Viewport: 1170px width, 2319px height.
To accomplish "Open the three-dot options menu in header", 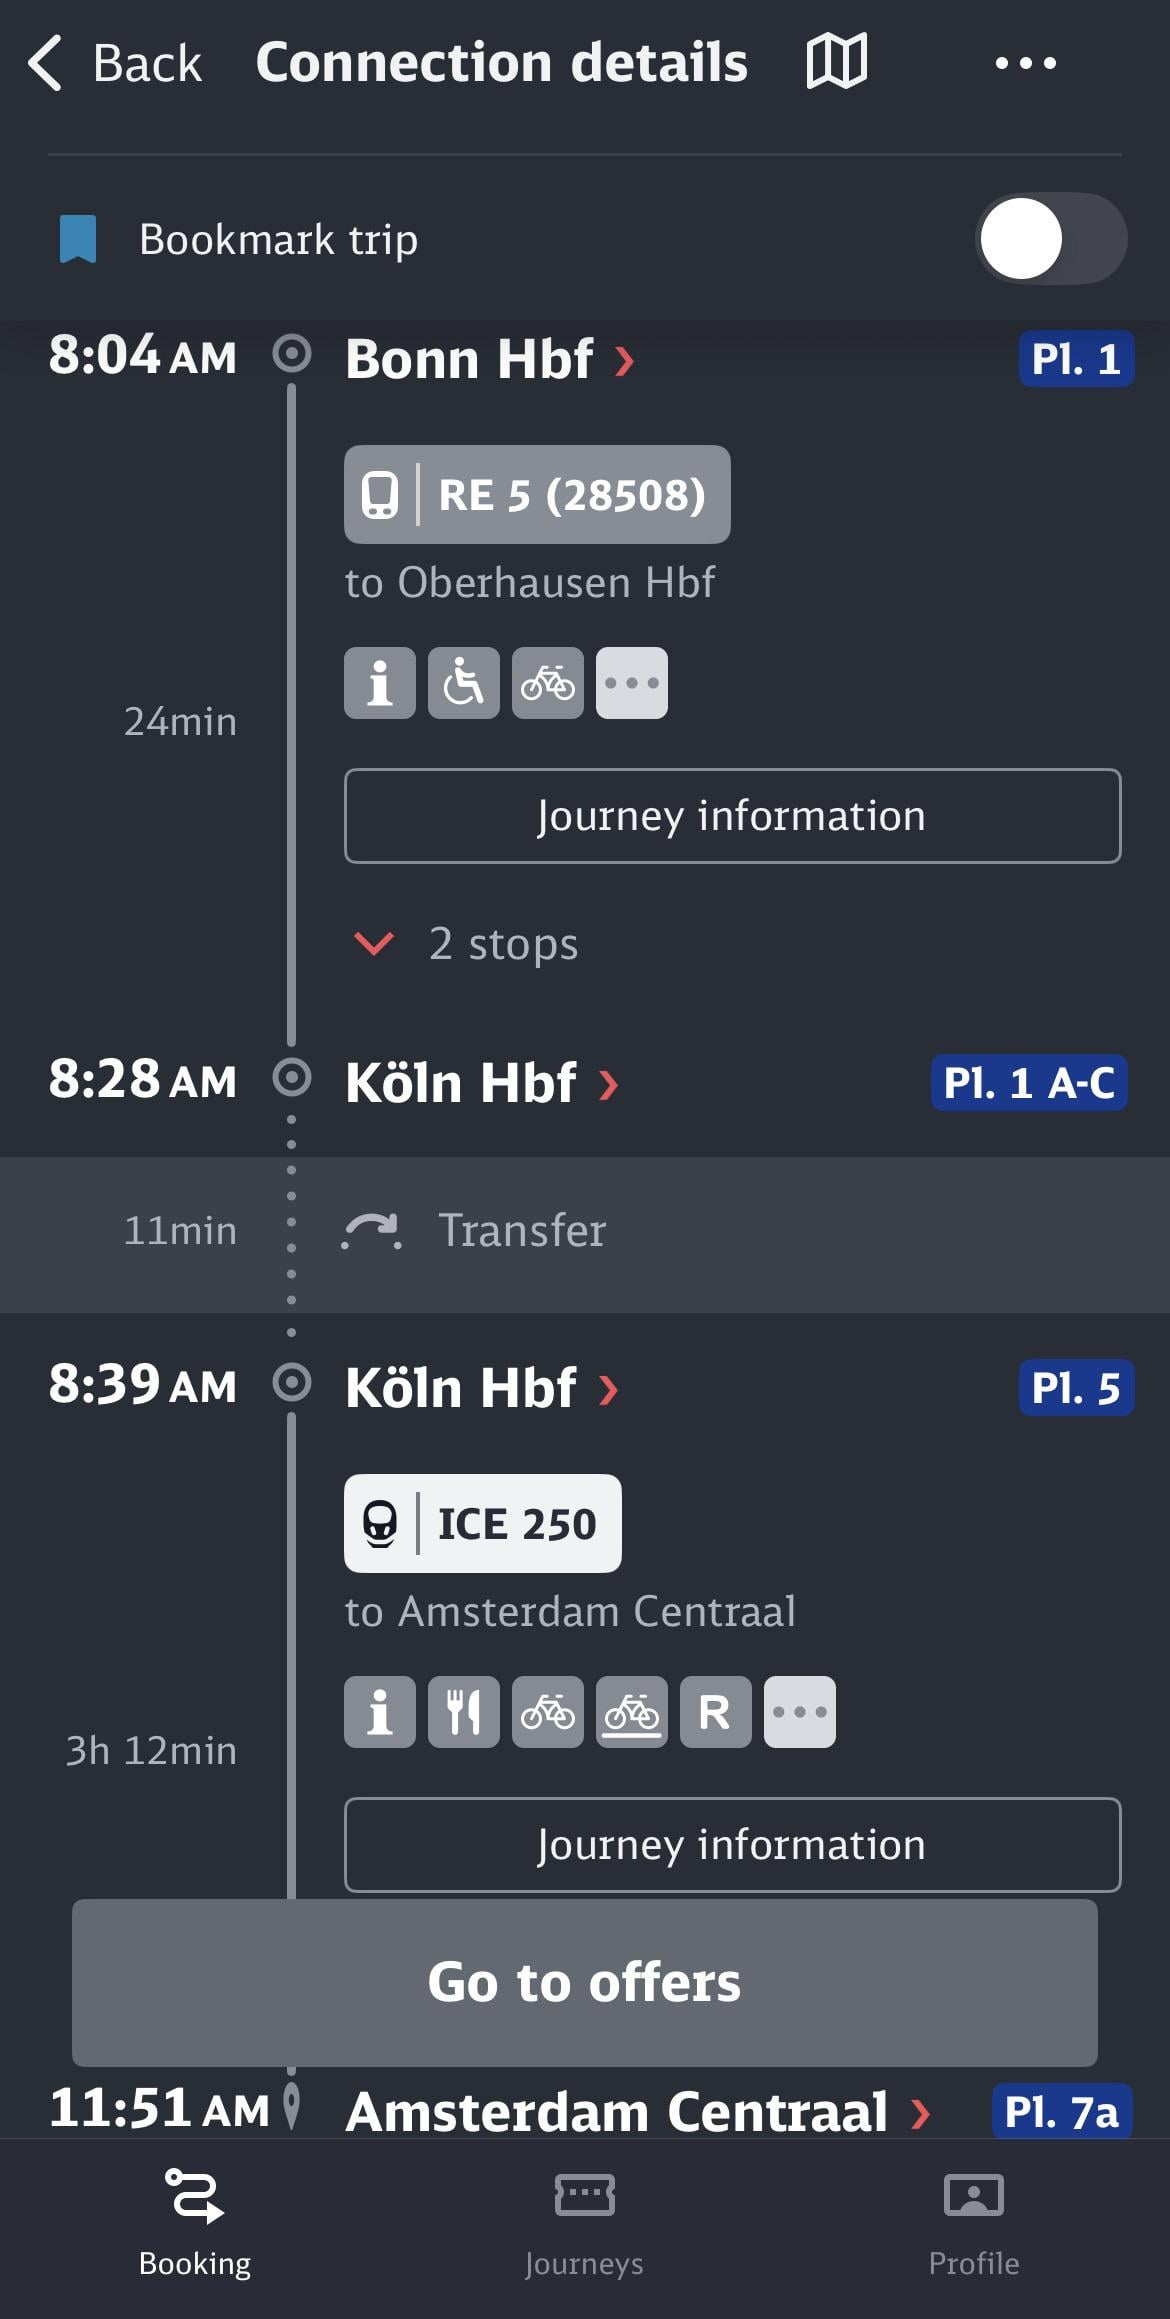I will tap(1025, 63).
